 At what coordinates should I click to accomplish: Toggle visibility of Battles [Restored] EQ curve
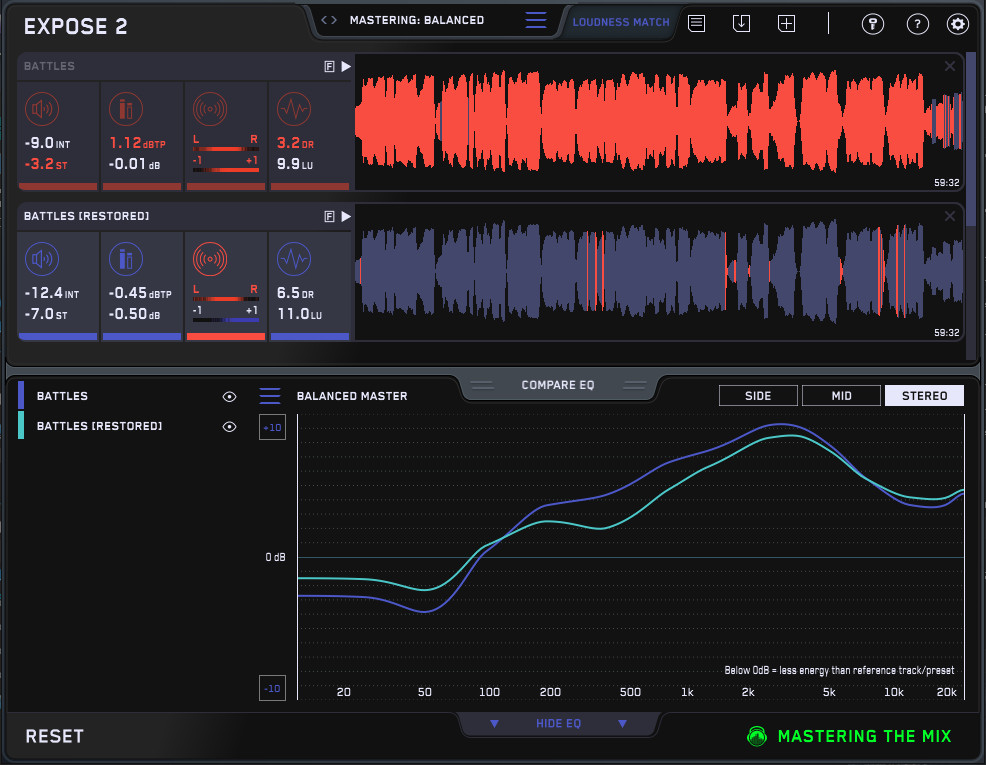[x=229, y=426]
